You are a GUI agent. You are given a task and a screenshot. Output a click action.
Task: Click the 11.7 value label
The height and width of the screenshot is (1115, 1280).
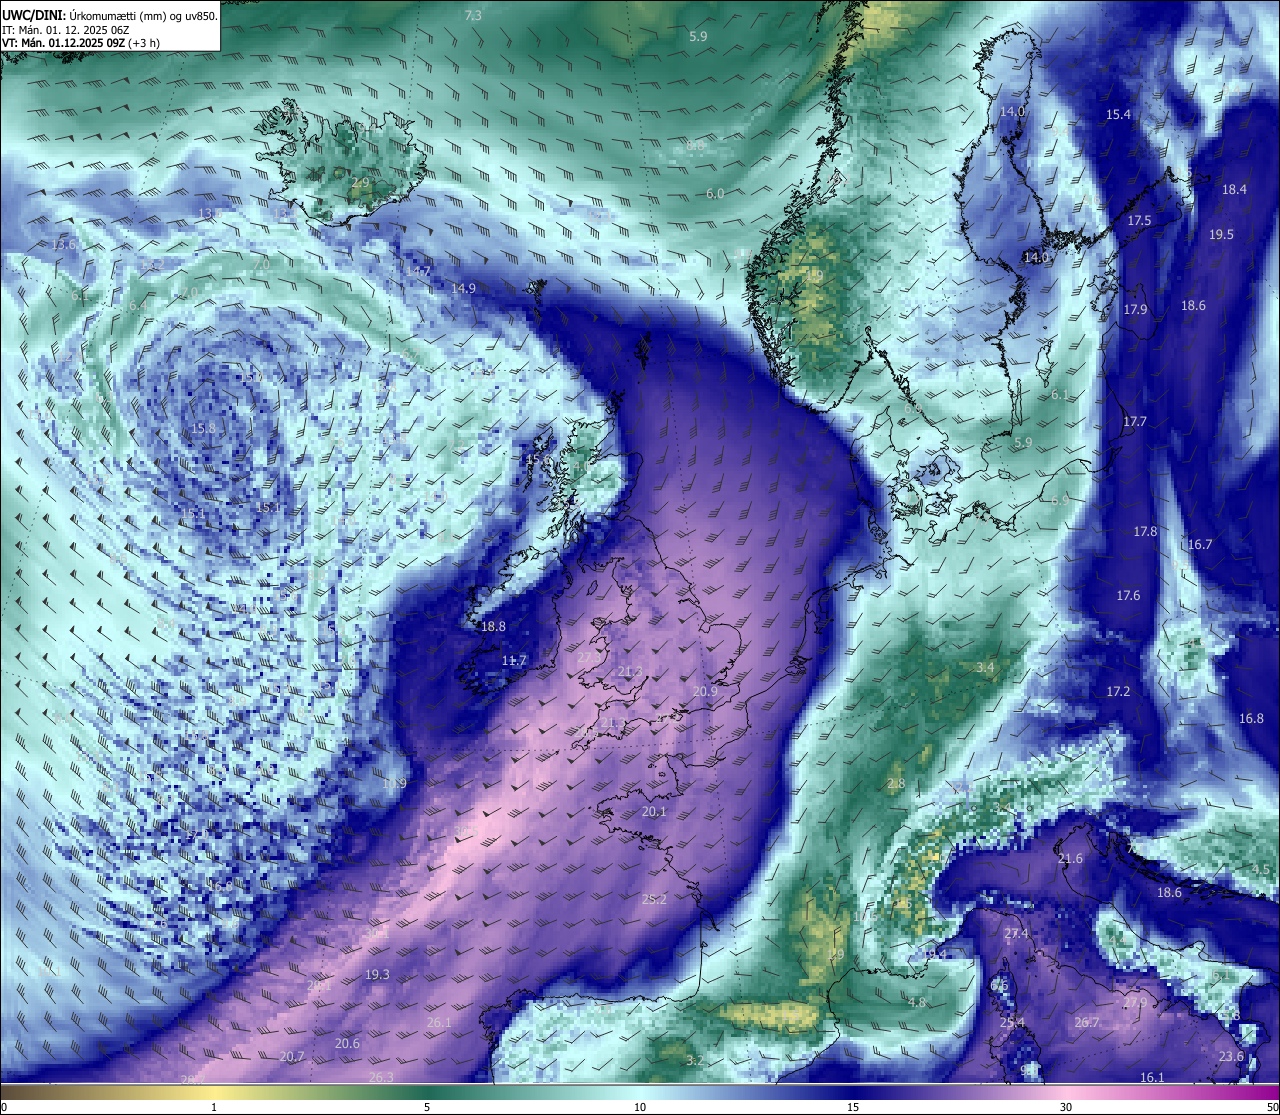tap(514, 661)
